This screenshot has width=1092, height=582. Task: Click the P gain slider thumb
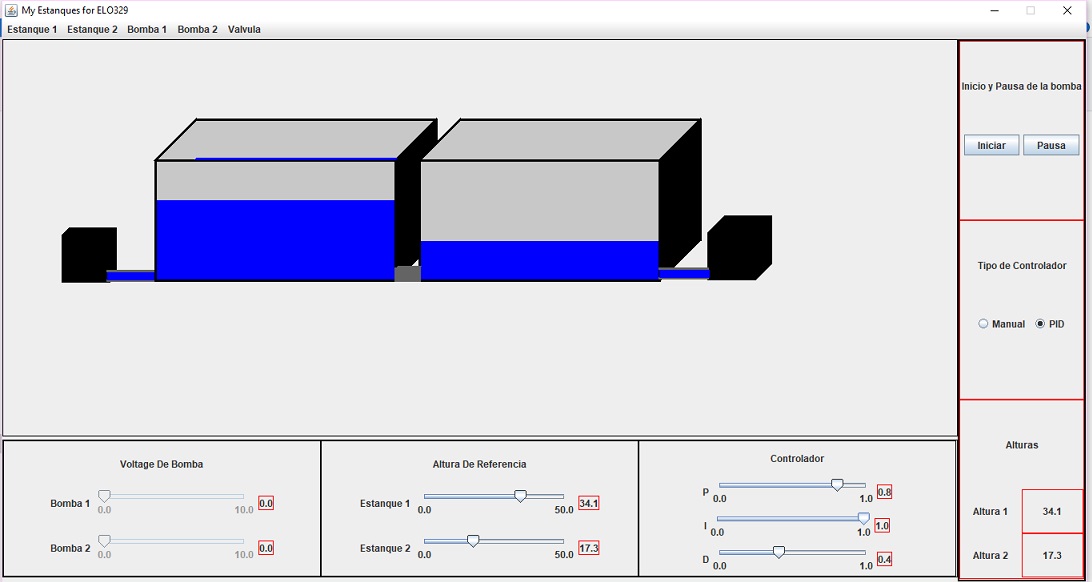(837, 485)
